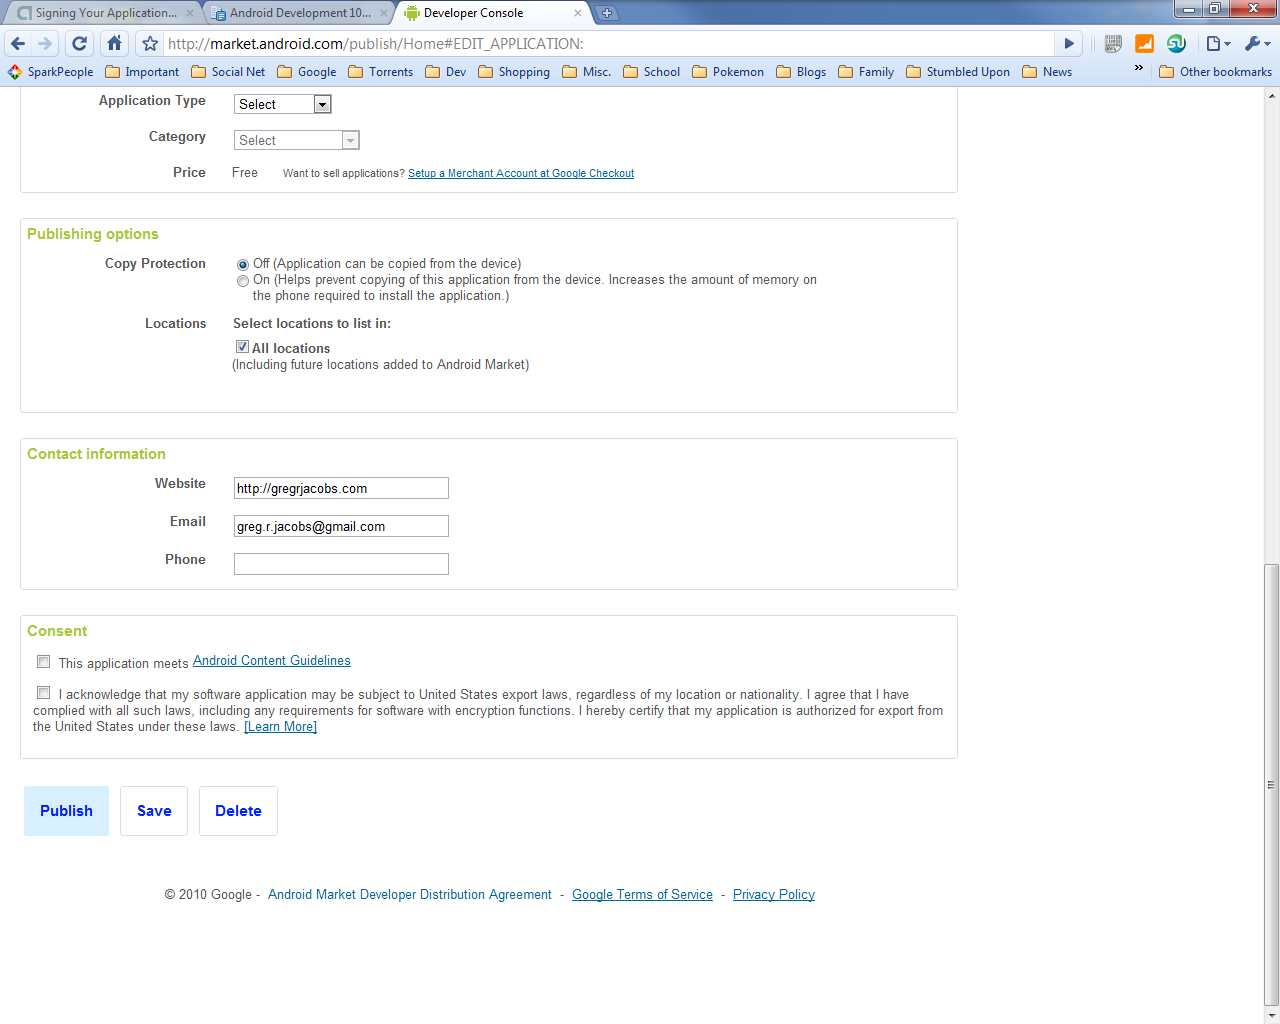Bookmark this page with the star icon
The width and height of the screenshot is (1280, 1024).
[150, 44]
